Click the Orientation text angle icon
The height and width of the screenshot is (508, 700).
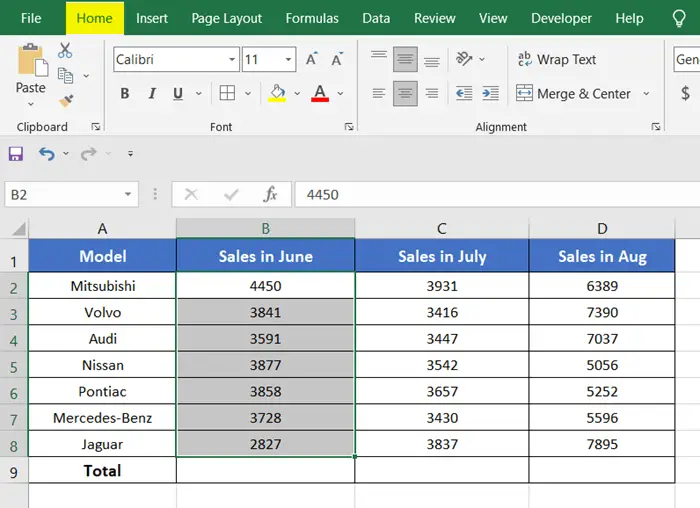tap(464, 59)
